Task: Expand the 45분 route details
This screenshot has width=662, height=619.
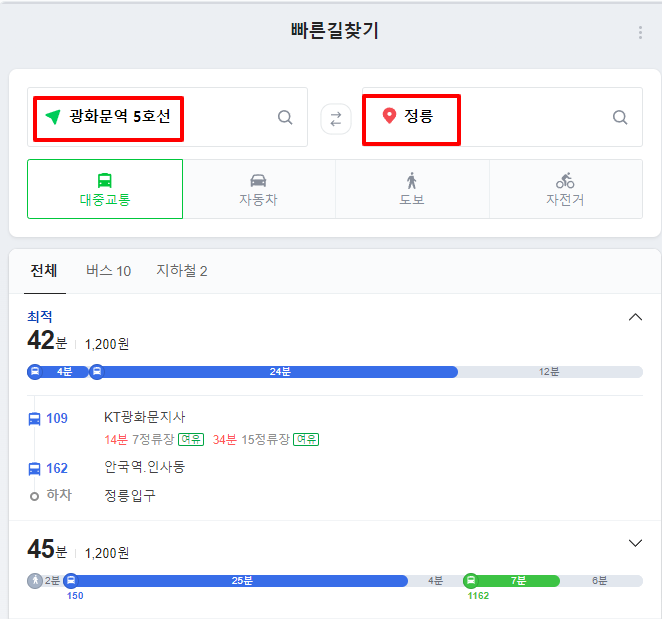Action: 635,543
